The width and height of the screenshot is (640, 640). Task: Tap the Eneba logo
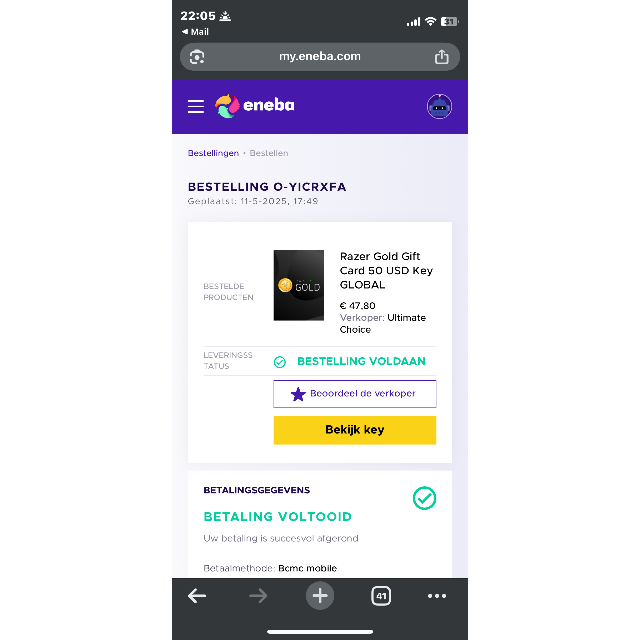(x=255, y=106)
